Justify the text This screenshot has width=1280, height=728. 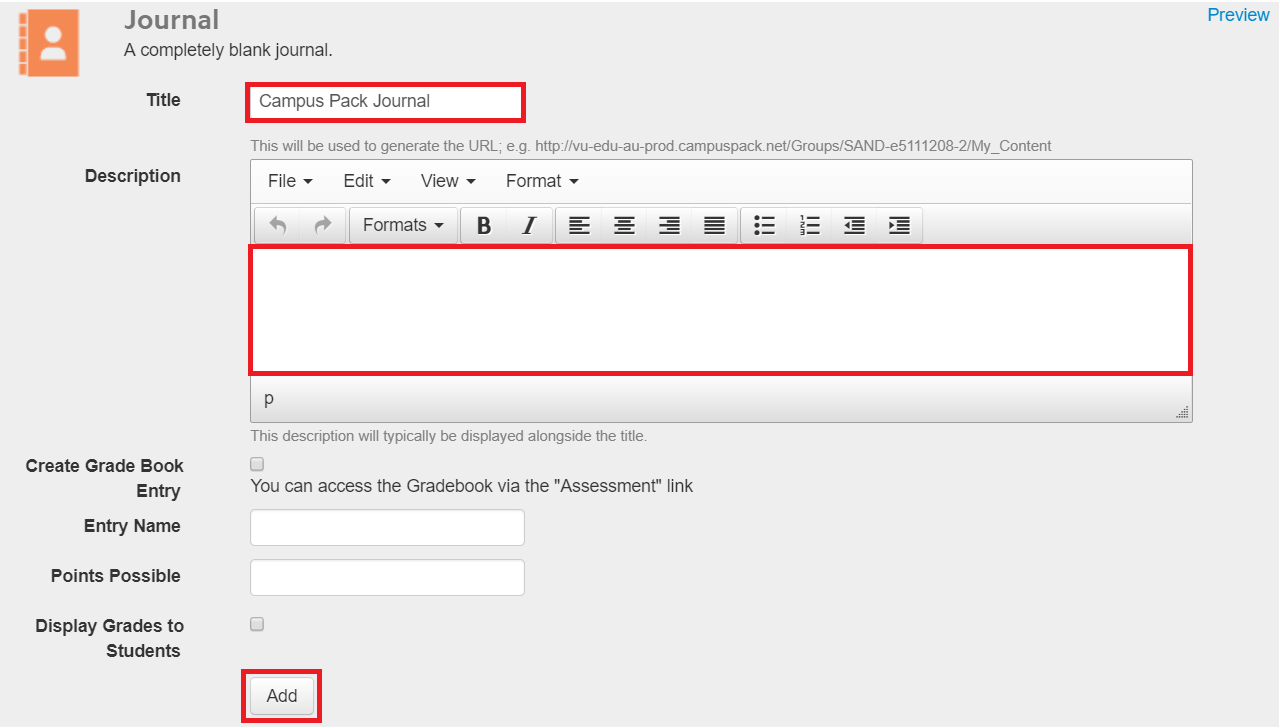click(x=714, y=225)
